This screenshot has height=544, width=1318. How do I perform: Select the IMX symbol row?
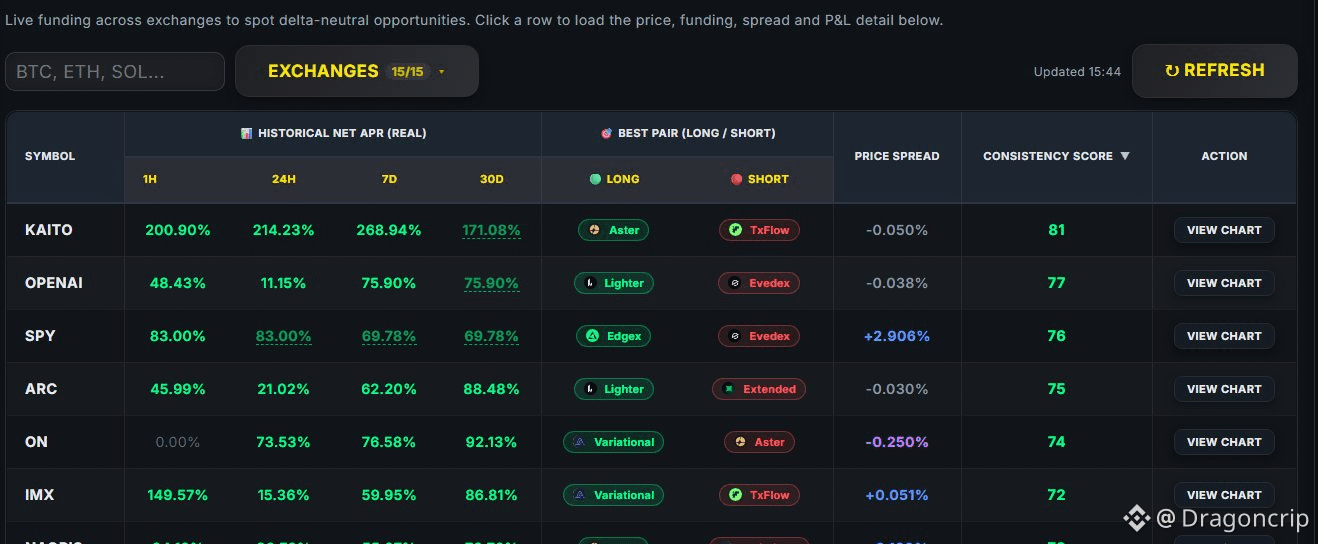click(x=651, y=495)
